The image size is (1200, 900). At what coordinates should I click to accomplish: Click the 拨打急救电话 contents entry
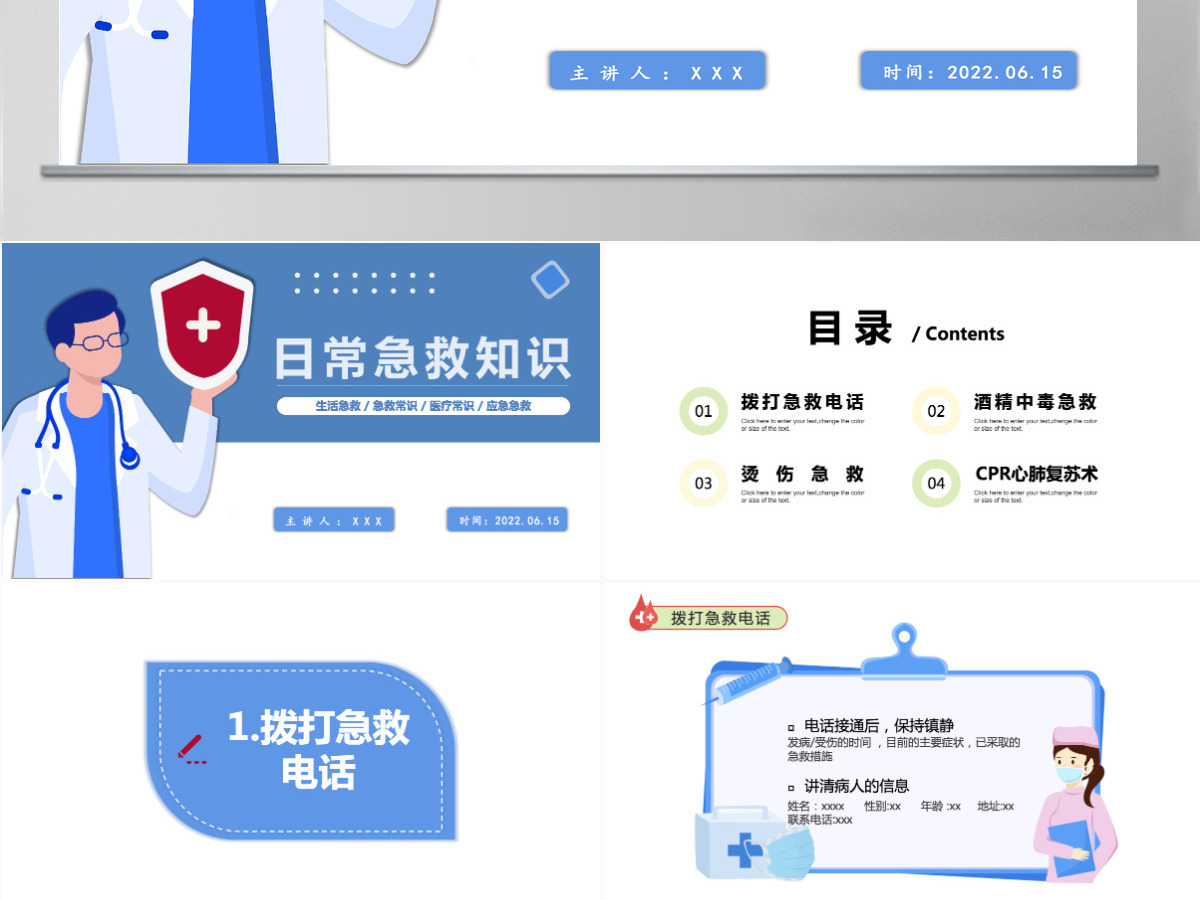[802, 402]
